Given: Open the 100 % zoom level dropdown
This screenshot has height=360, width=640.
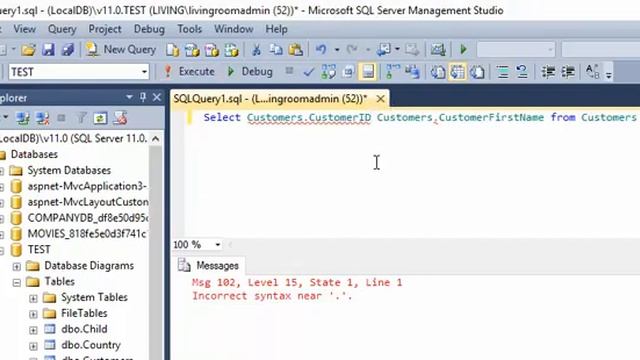Looking at the screenshot, I should 218,245.
